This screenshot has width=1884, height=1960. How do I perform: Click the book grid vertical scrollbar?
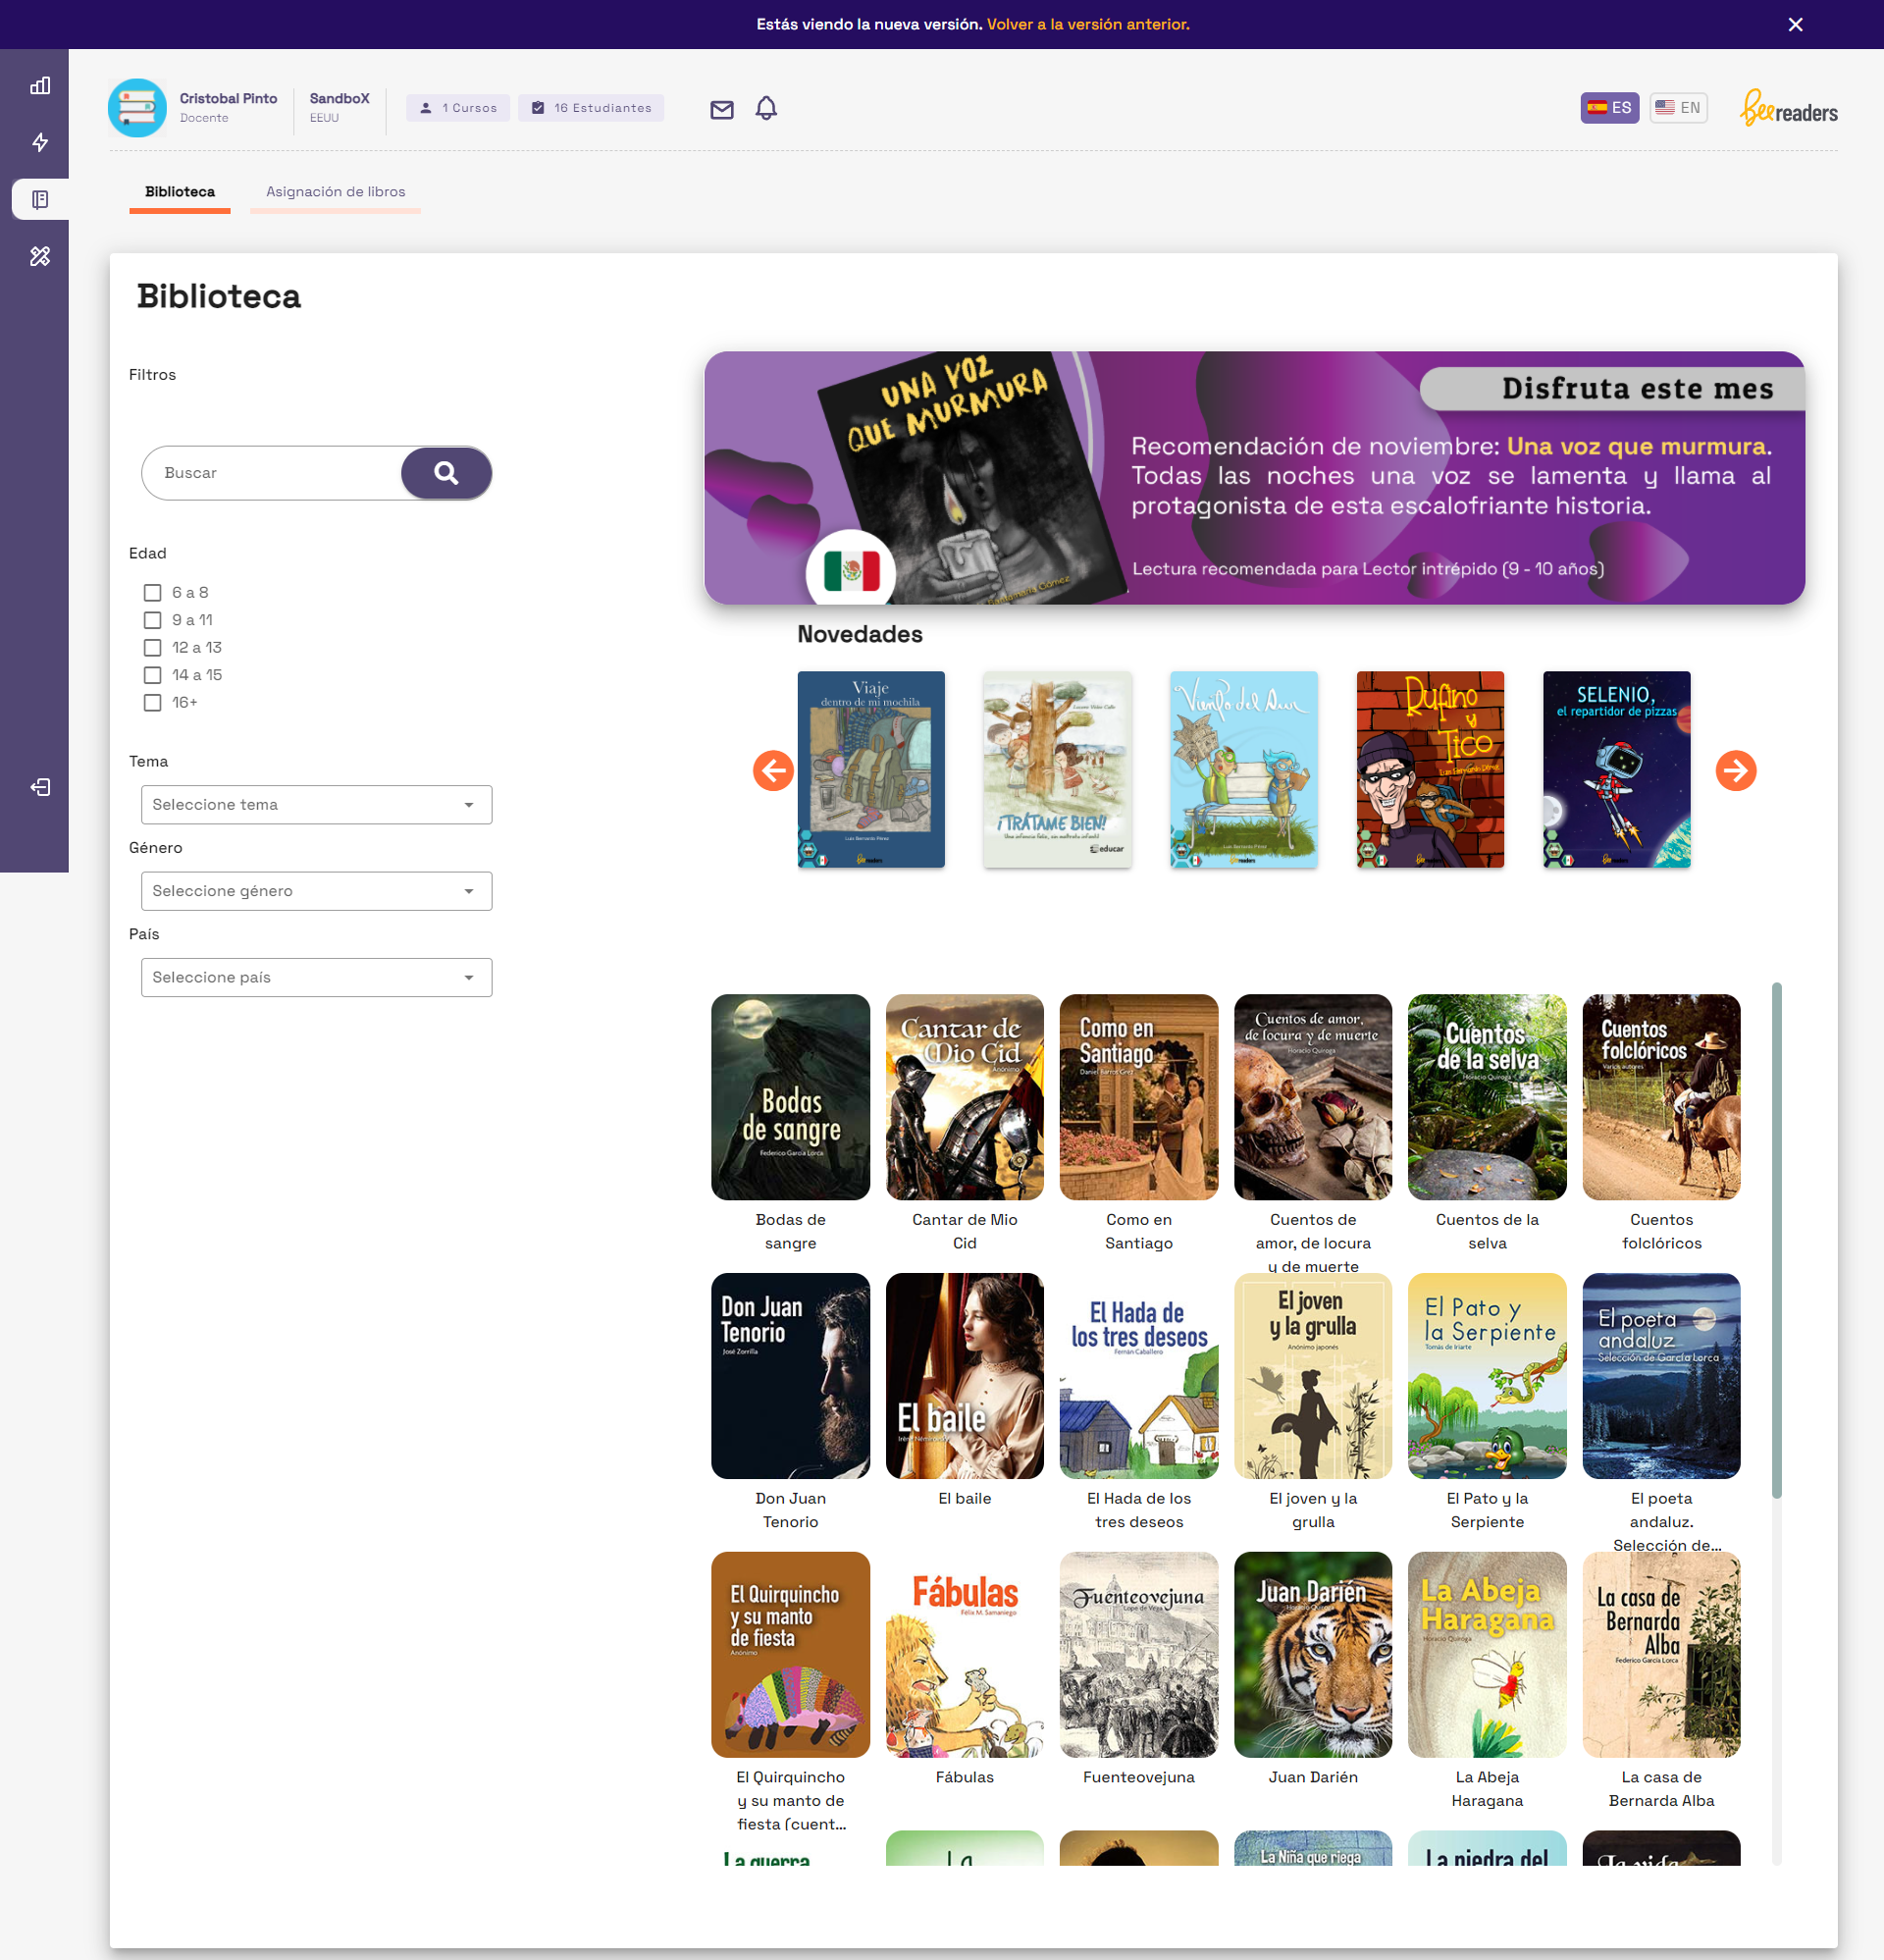point(1776,1240)
